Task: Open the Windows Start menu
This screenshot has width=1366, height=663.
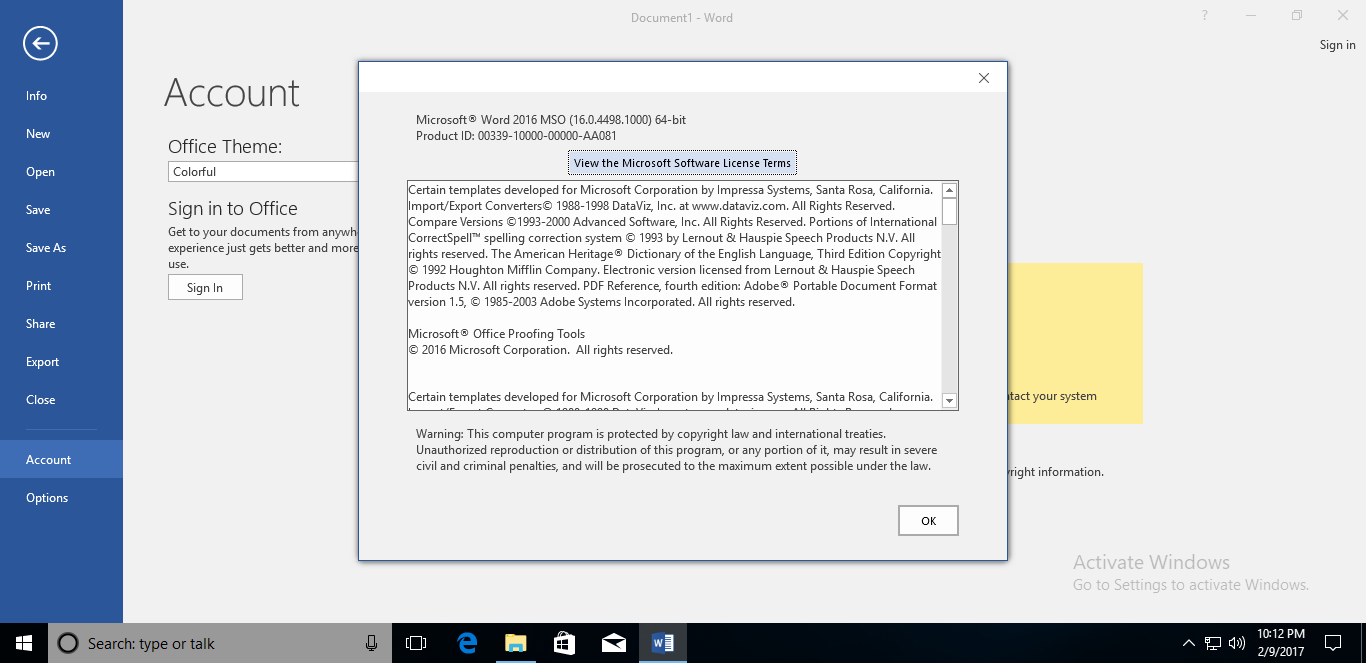Action: click(23, 643)
